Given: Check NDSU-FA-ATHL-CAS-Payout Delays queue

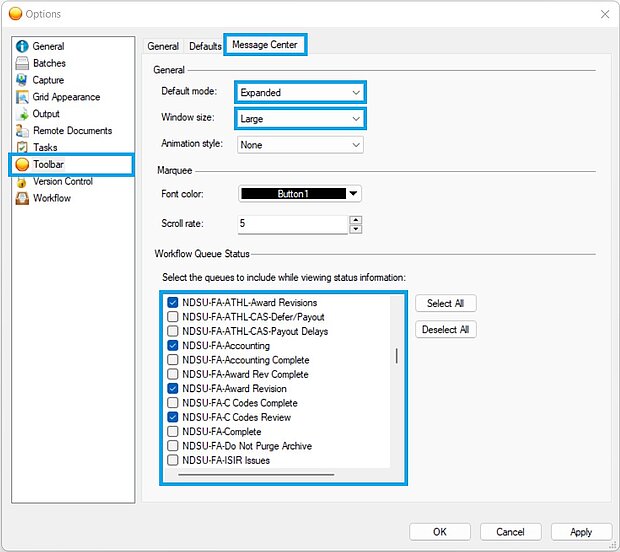Looking at the screenshot, I should coord(172,331).
